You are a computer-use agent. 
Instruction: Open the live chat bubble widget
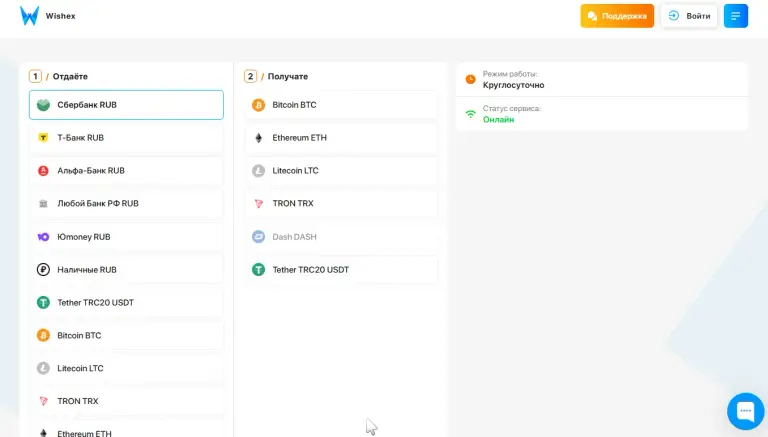[745, 411]
